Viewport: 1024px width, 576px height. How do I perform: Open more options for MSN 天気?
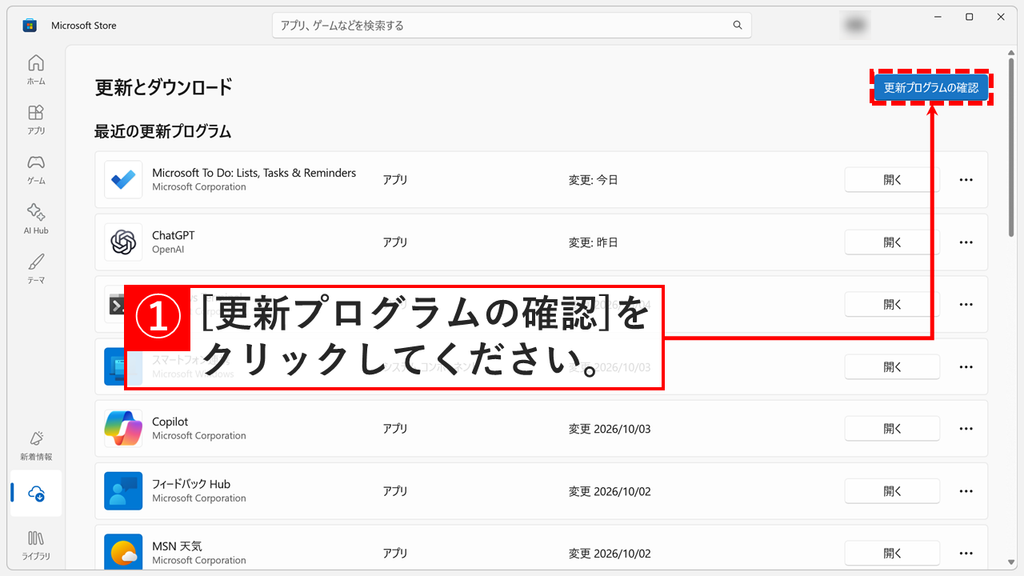(x=966, y=553)
